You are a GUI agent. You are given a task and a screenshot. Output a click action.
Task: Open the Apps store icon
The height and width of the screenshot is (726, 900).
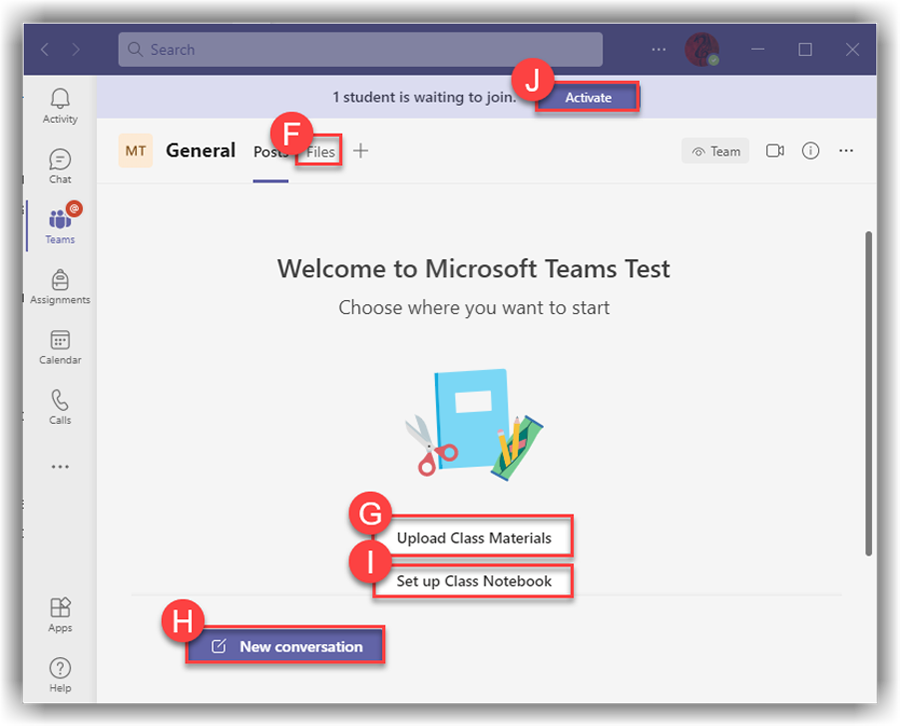tap(60, 614)
